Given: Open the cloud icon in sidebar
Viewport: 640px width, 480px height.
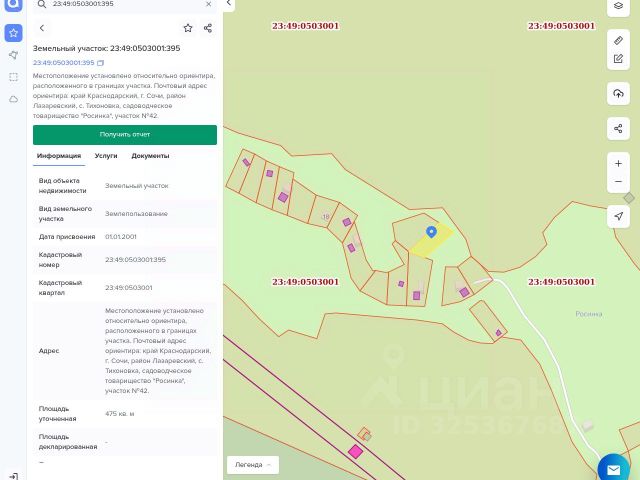Looking at the screenshot, I should coord(13,99).
